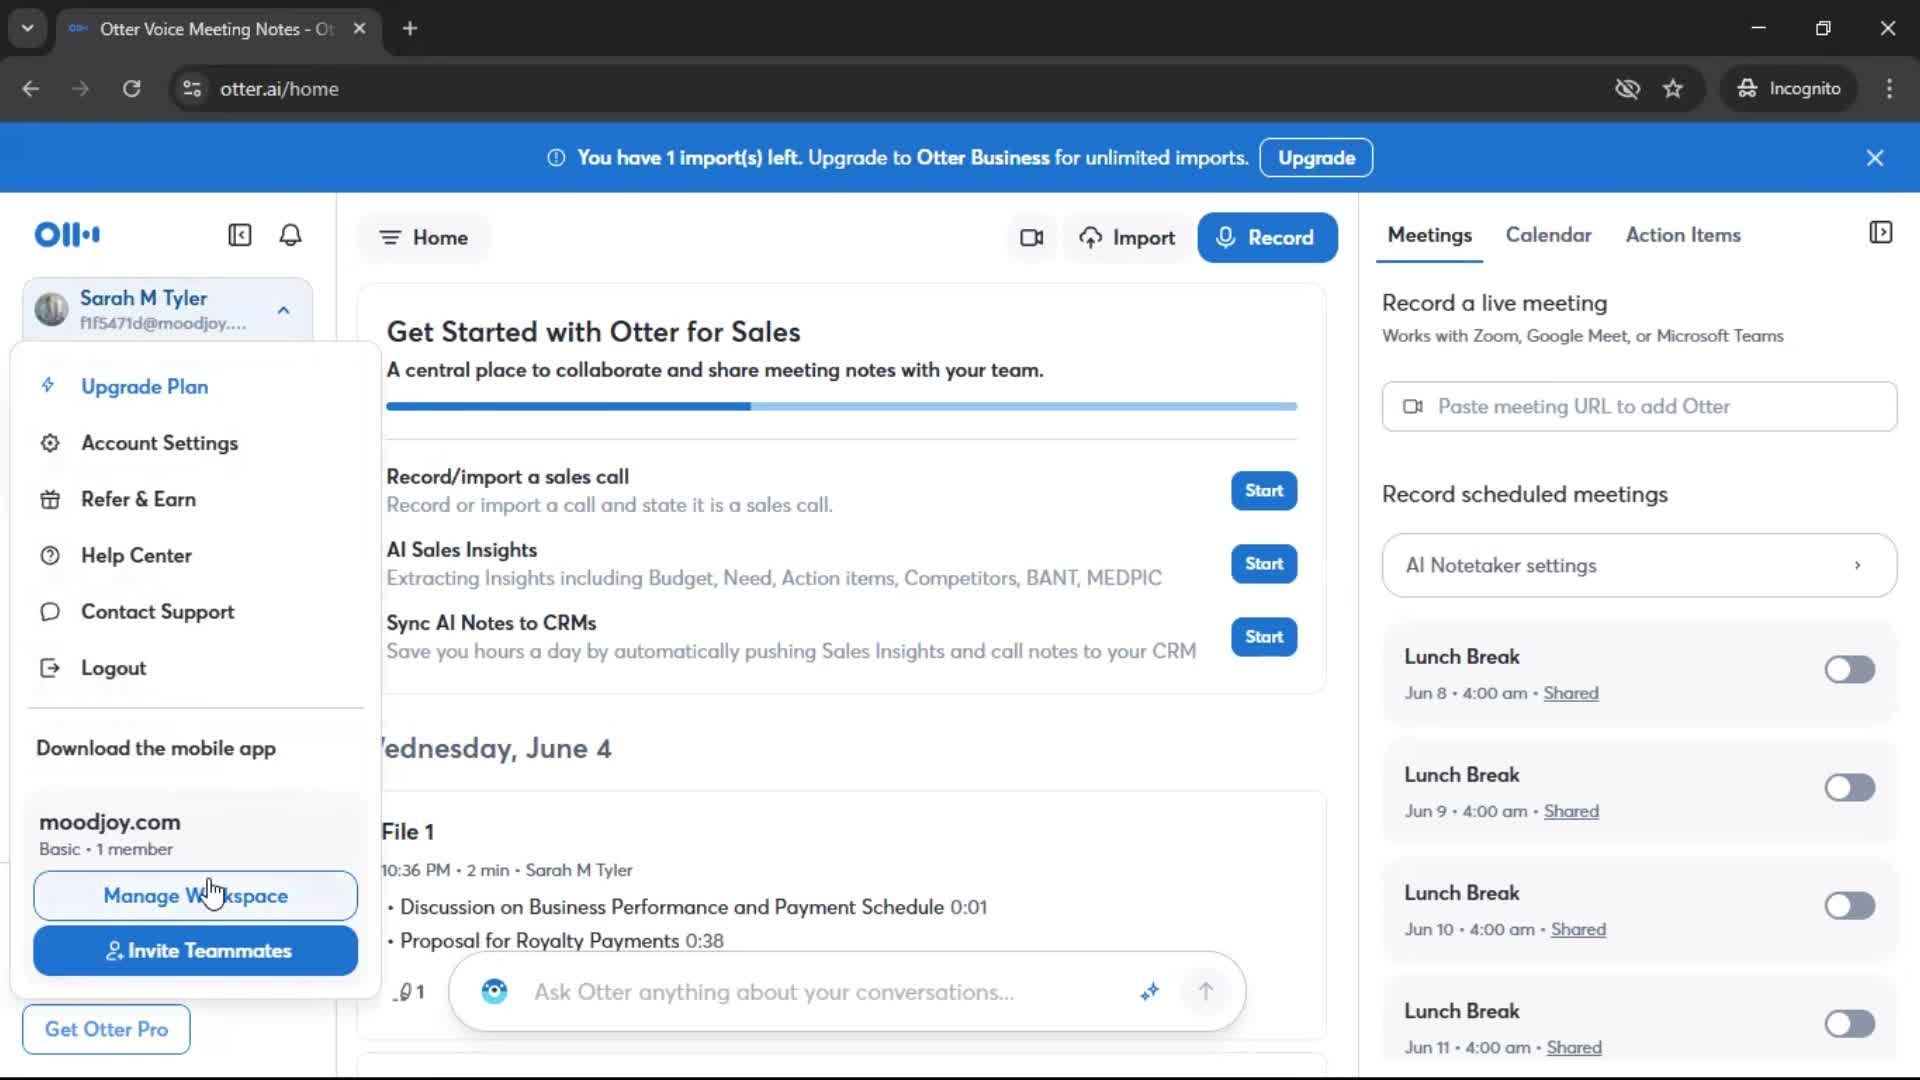Open Shared link for Jun 9 meeting
Screen dimensions: 1920x1080
pos(1571,812)
